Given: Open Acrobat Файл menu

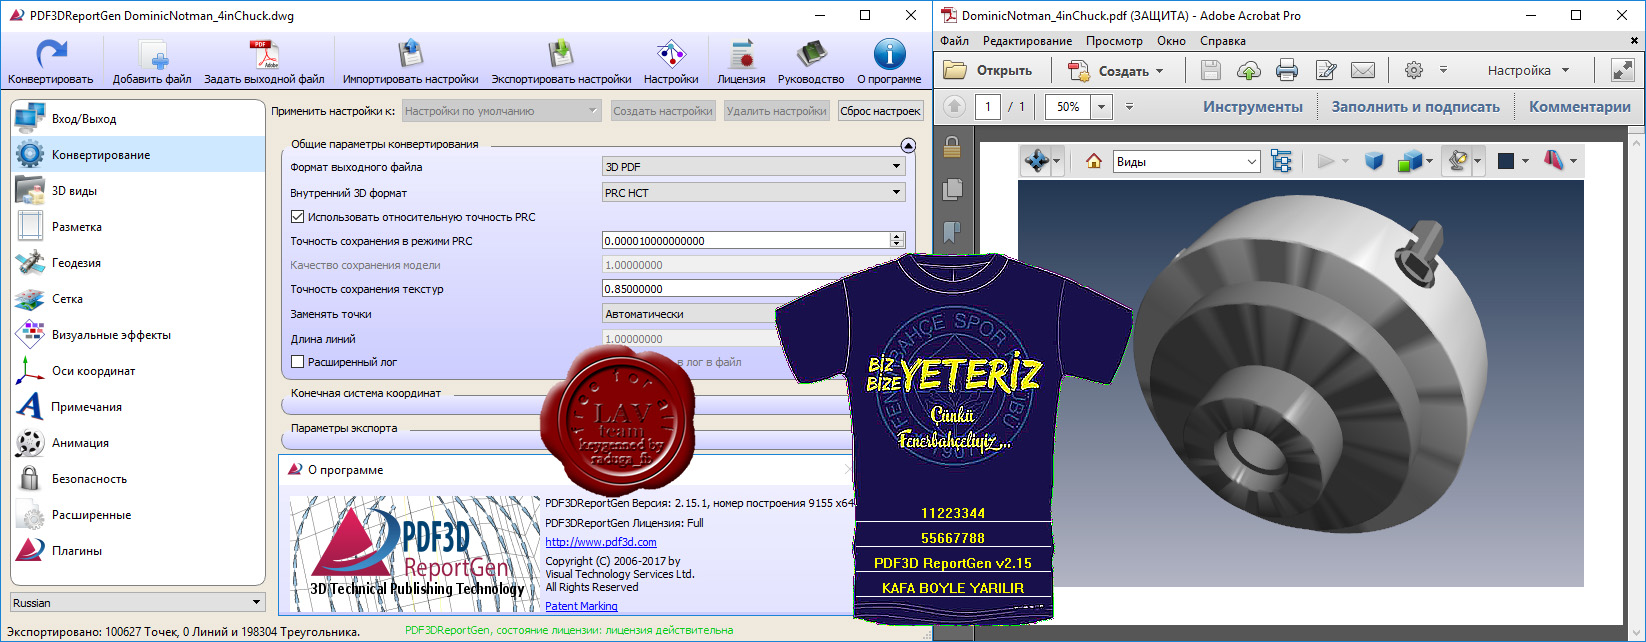Looking at the screenshot, I should [x=954, y=41].
